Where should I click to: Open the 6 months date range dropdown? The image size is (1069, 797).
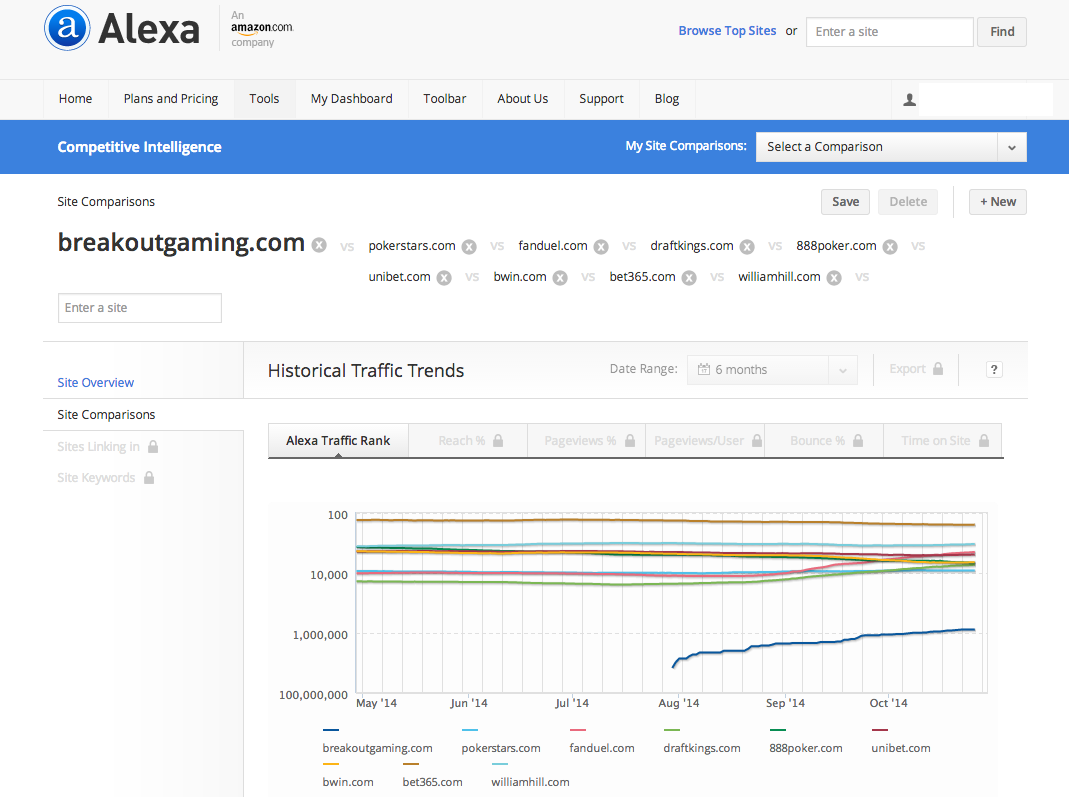(x=772, y=370)
